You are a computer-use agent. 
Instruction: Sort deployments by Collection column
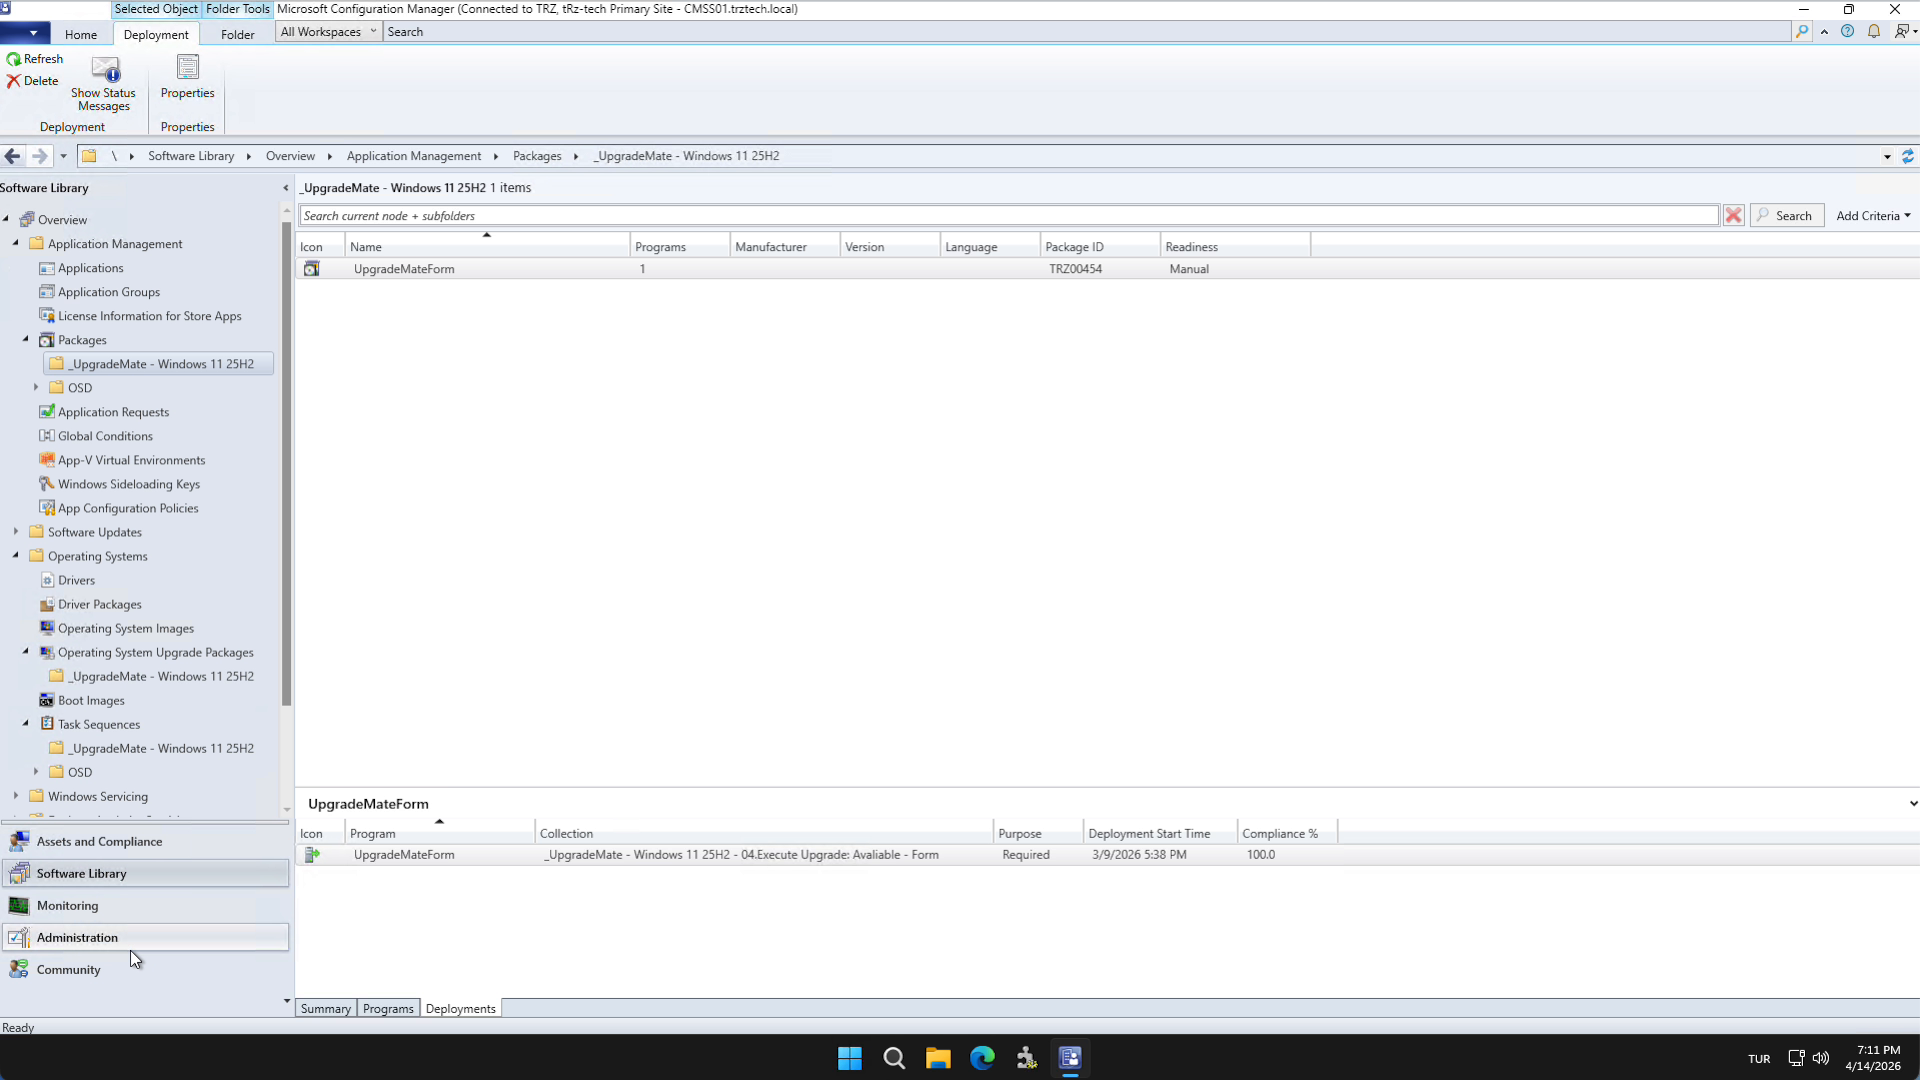coord(764,834)
